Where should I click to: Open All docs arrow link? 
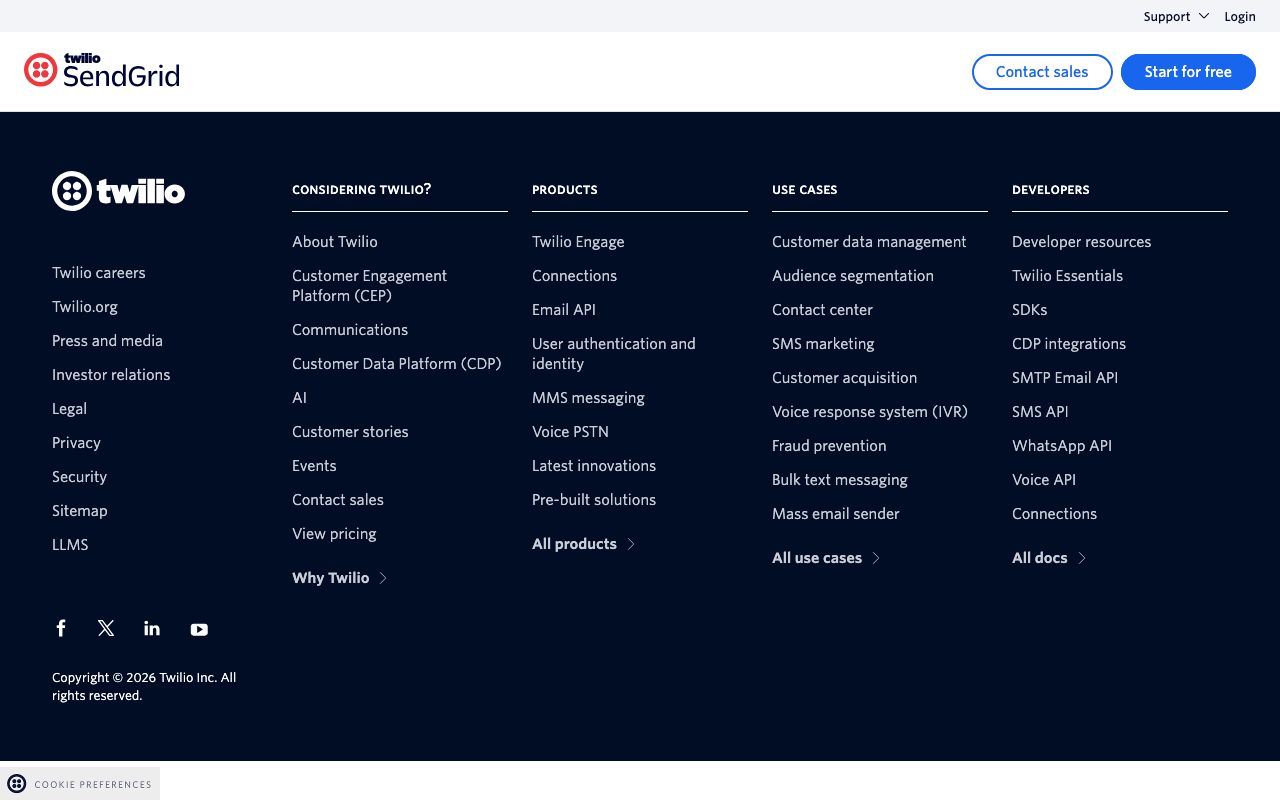[1049, 558]
